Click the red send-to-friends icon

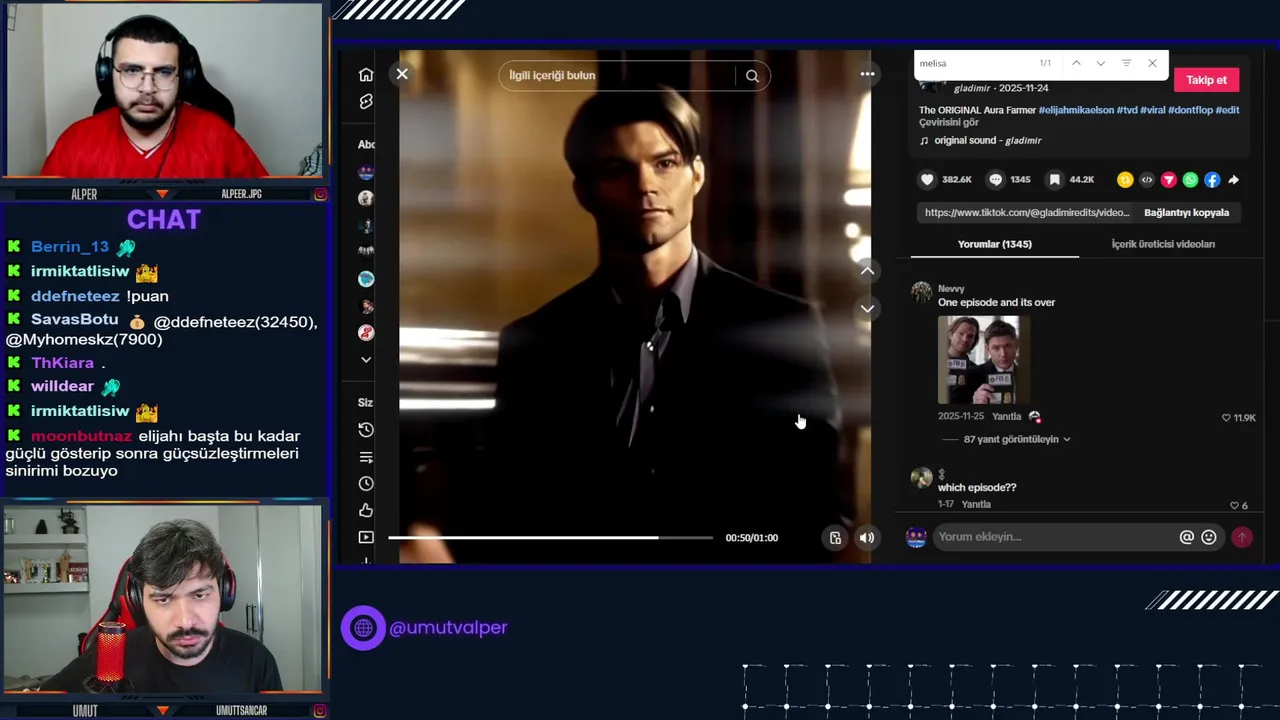[x=1168, y=180]
